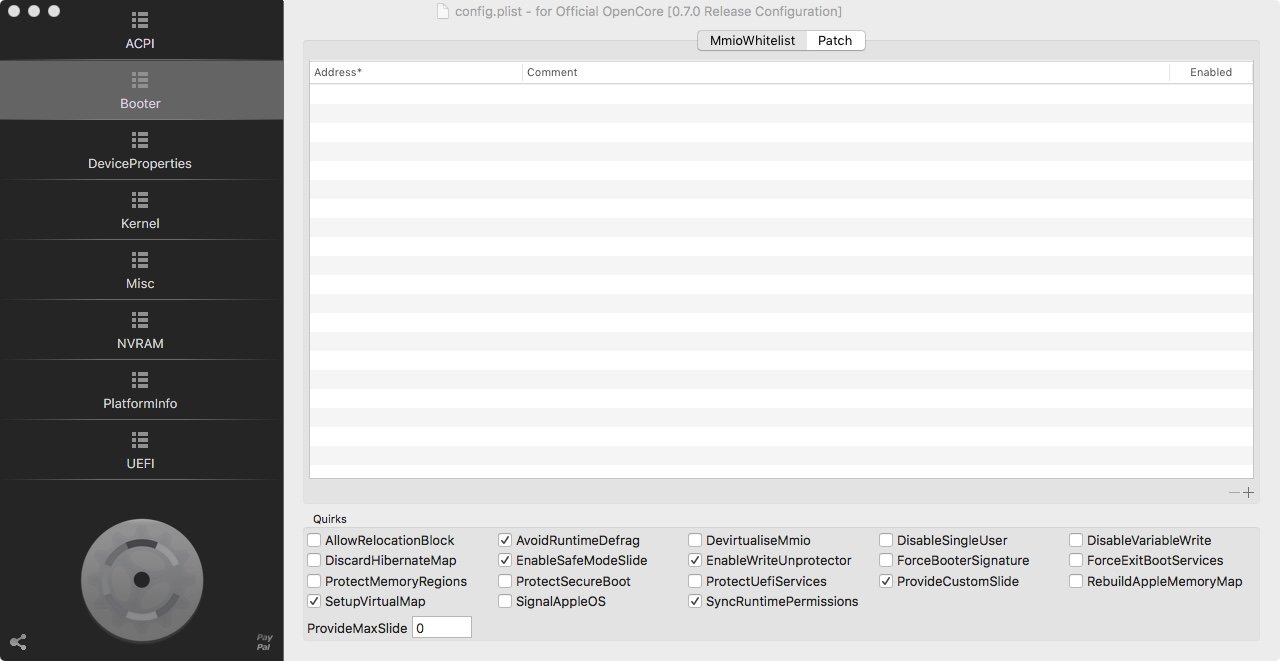Viewport: 1280px width, 661px height.
Task: Enable DevirtualiseMmio quirk
Action: click(696, 540)
